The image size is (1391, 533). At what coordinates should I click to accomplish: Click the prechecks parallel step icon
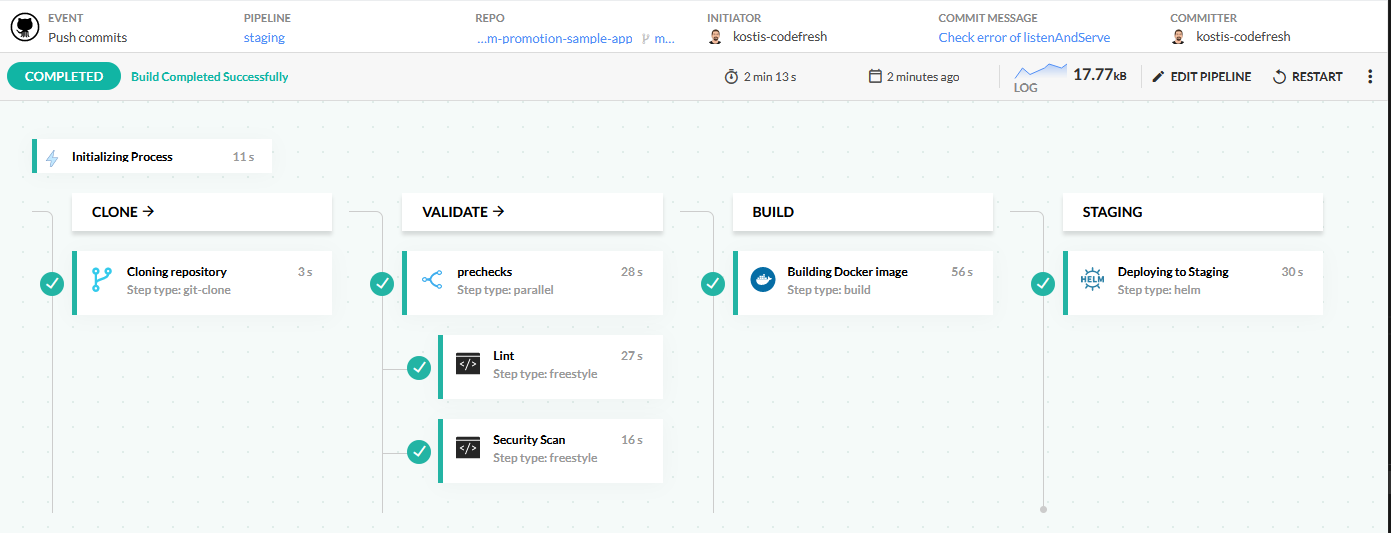432,280
